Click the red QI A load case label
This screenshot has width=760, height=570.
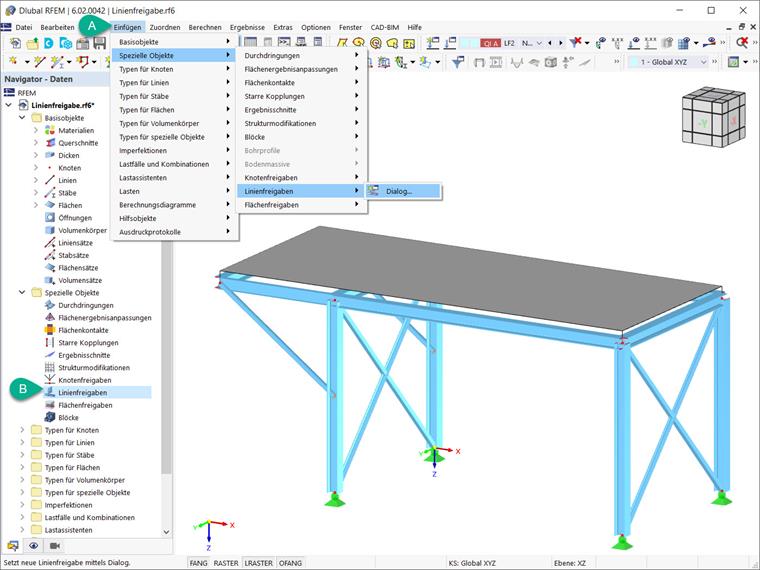(491, 43)
